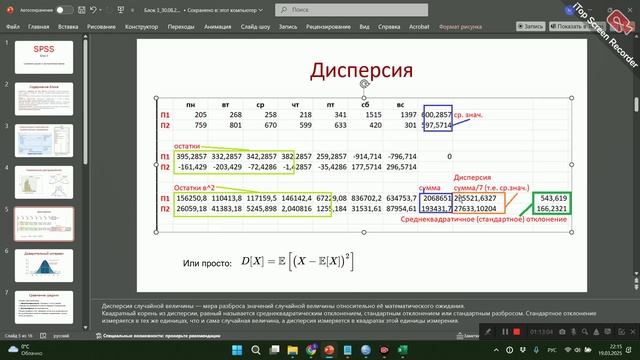Open the Windows Start menu

point(237,350)
